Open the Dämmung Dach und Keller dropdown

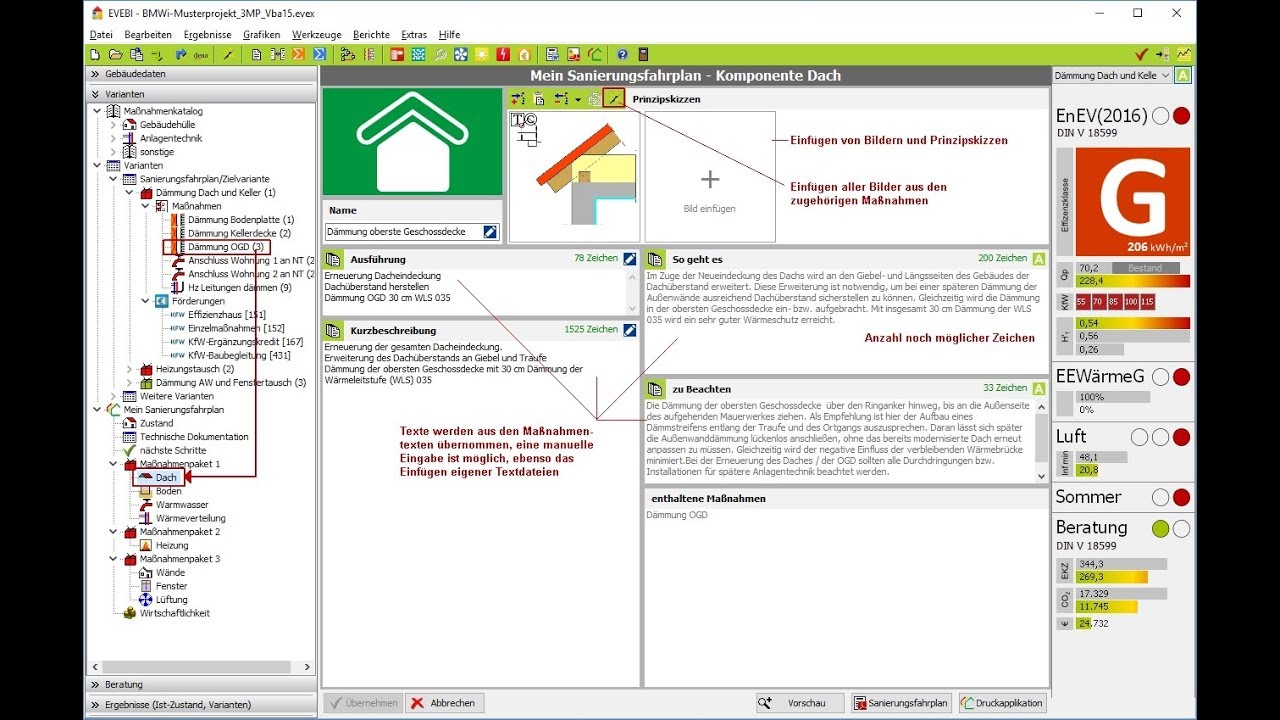[1113, 76]
